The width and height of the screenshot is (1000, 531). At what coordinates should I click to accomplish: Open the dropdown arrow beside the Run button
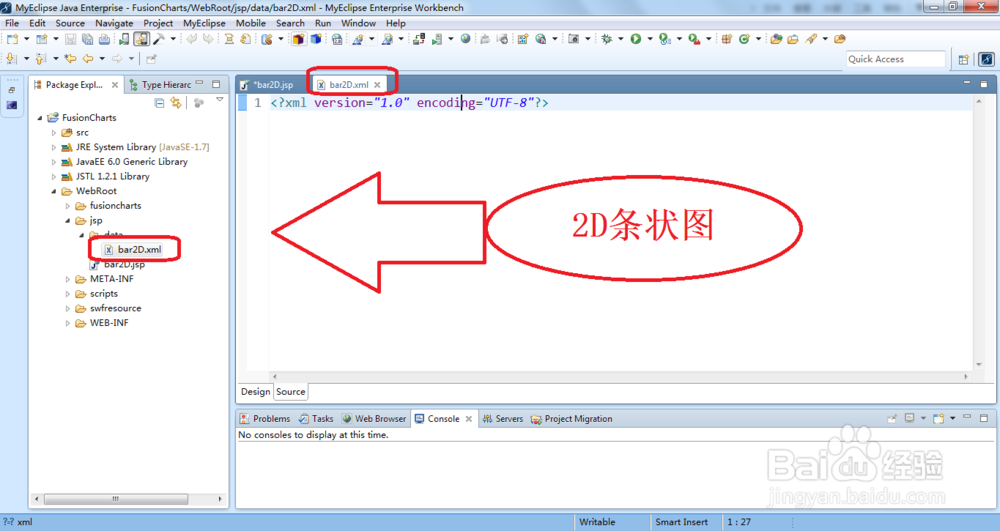click(x=650, y=39)
